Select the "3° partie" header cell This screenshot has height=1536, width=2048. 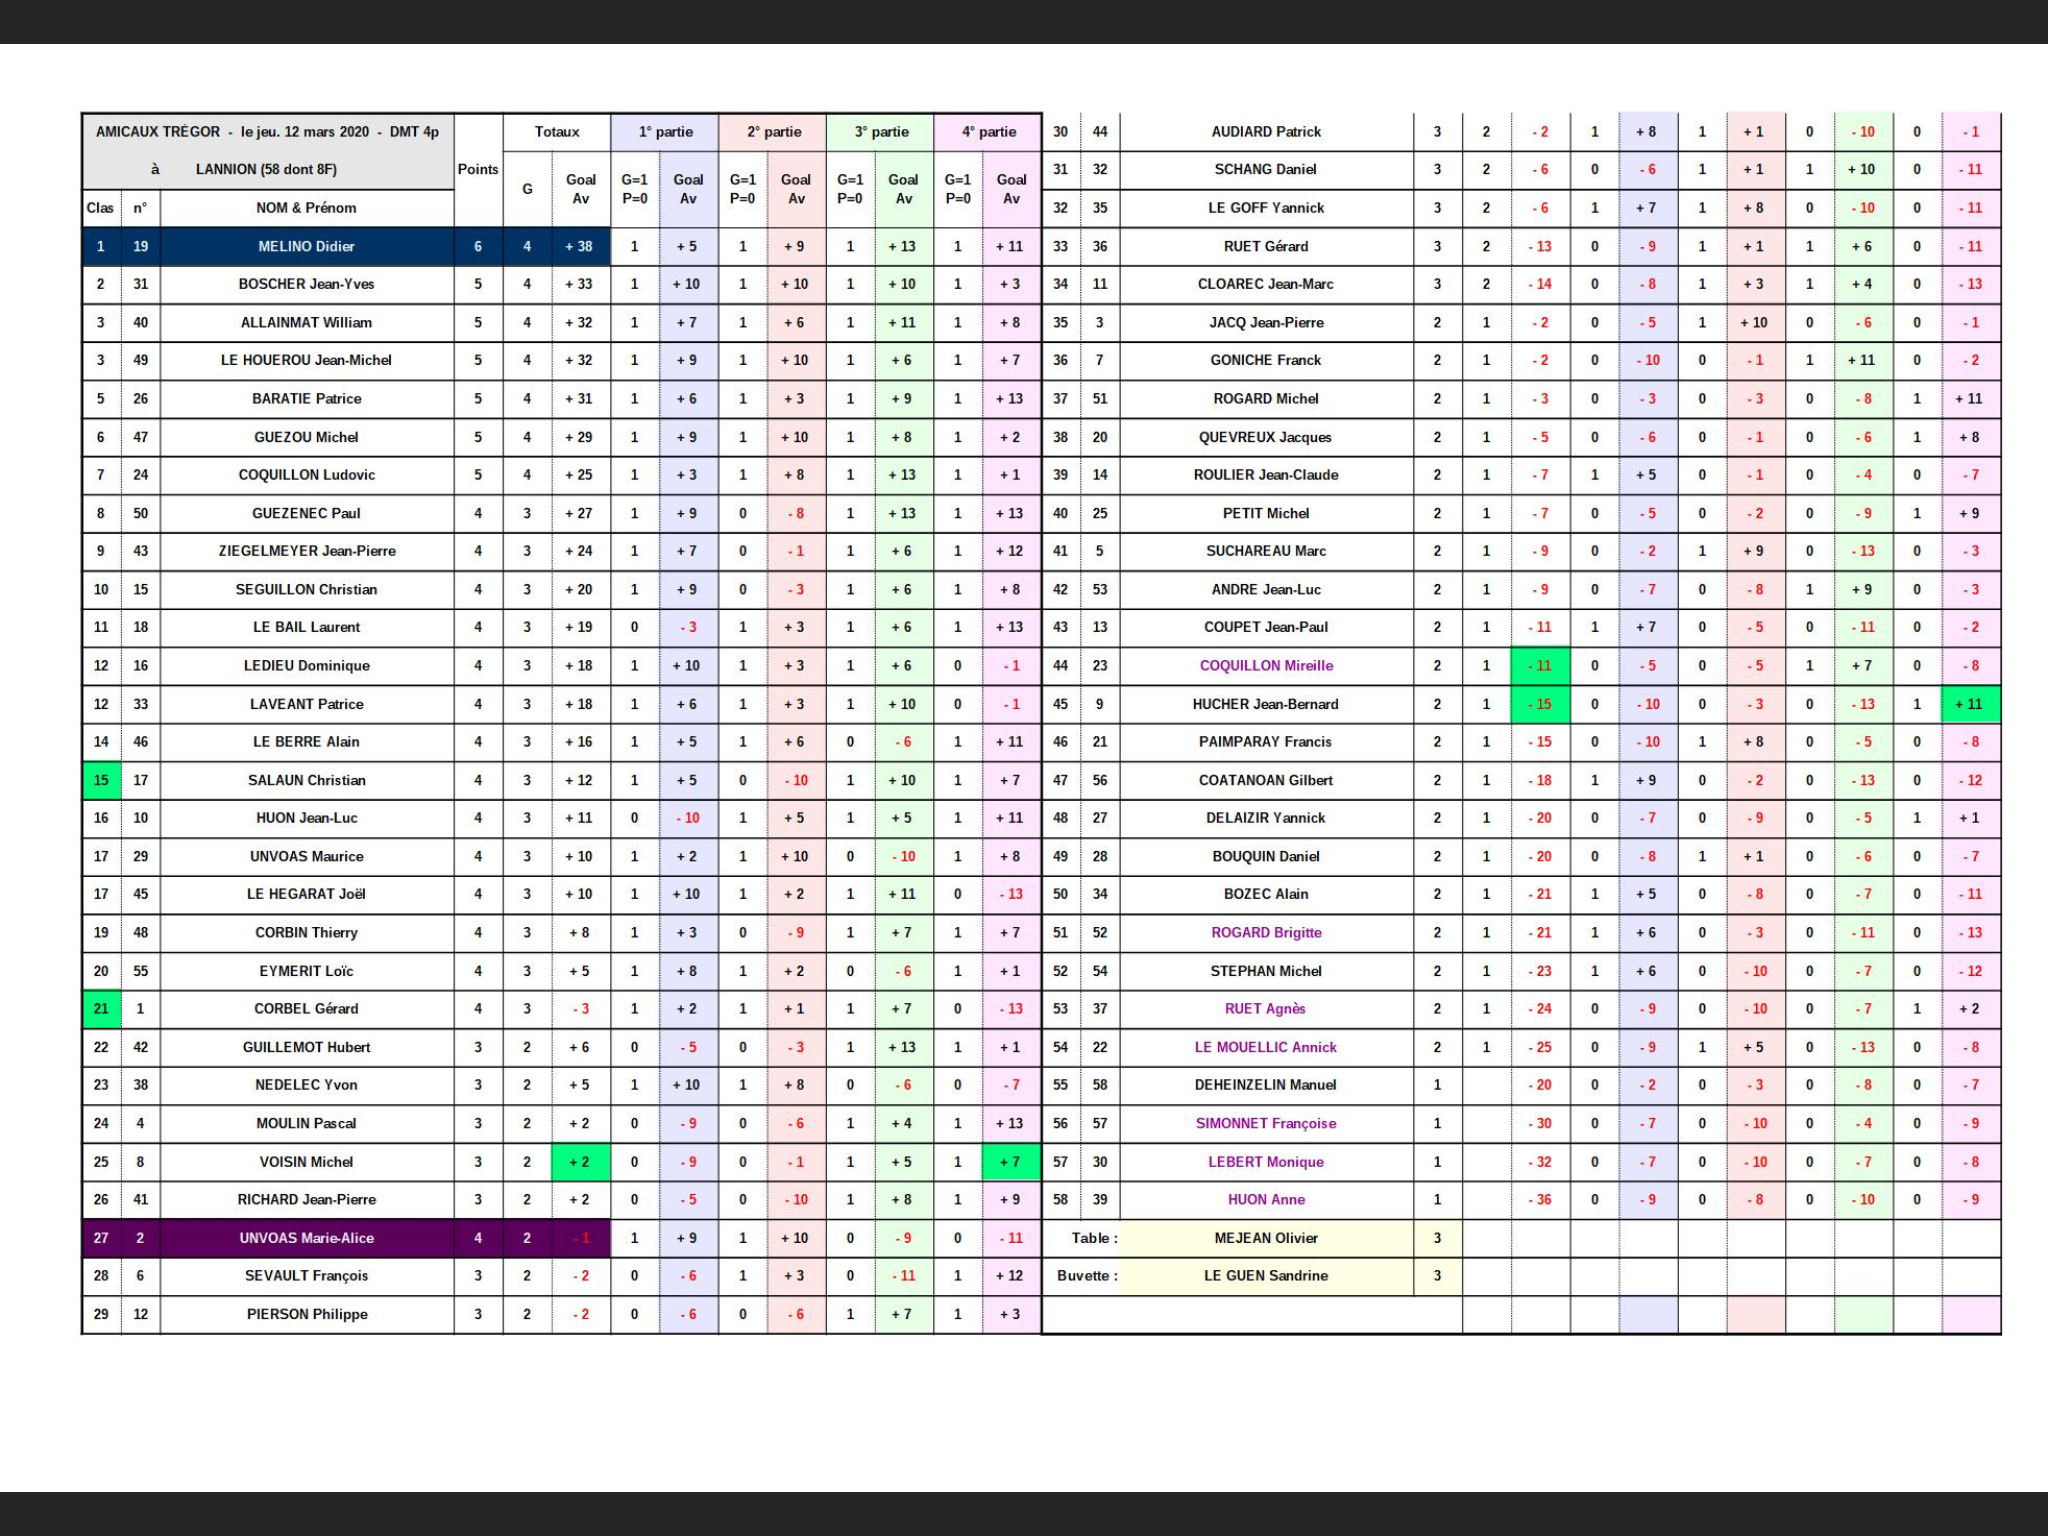tap(881, 131)
